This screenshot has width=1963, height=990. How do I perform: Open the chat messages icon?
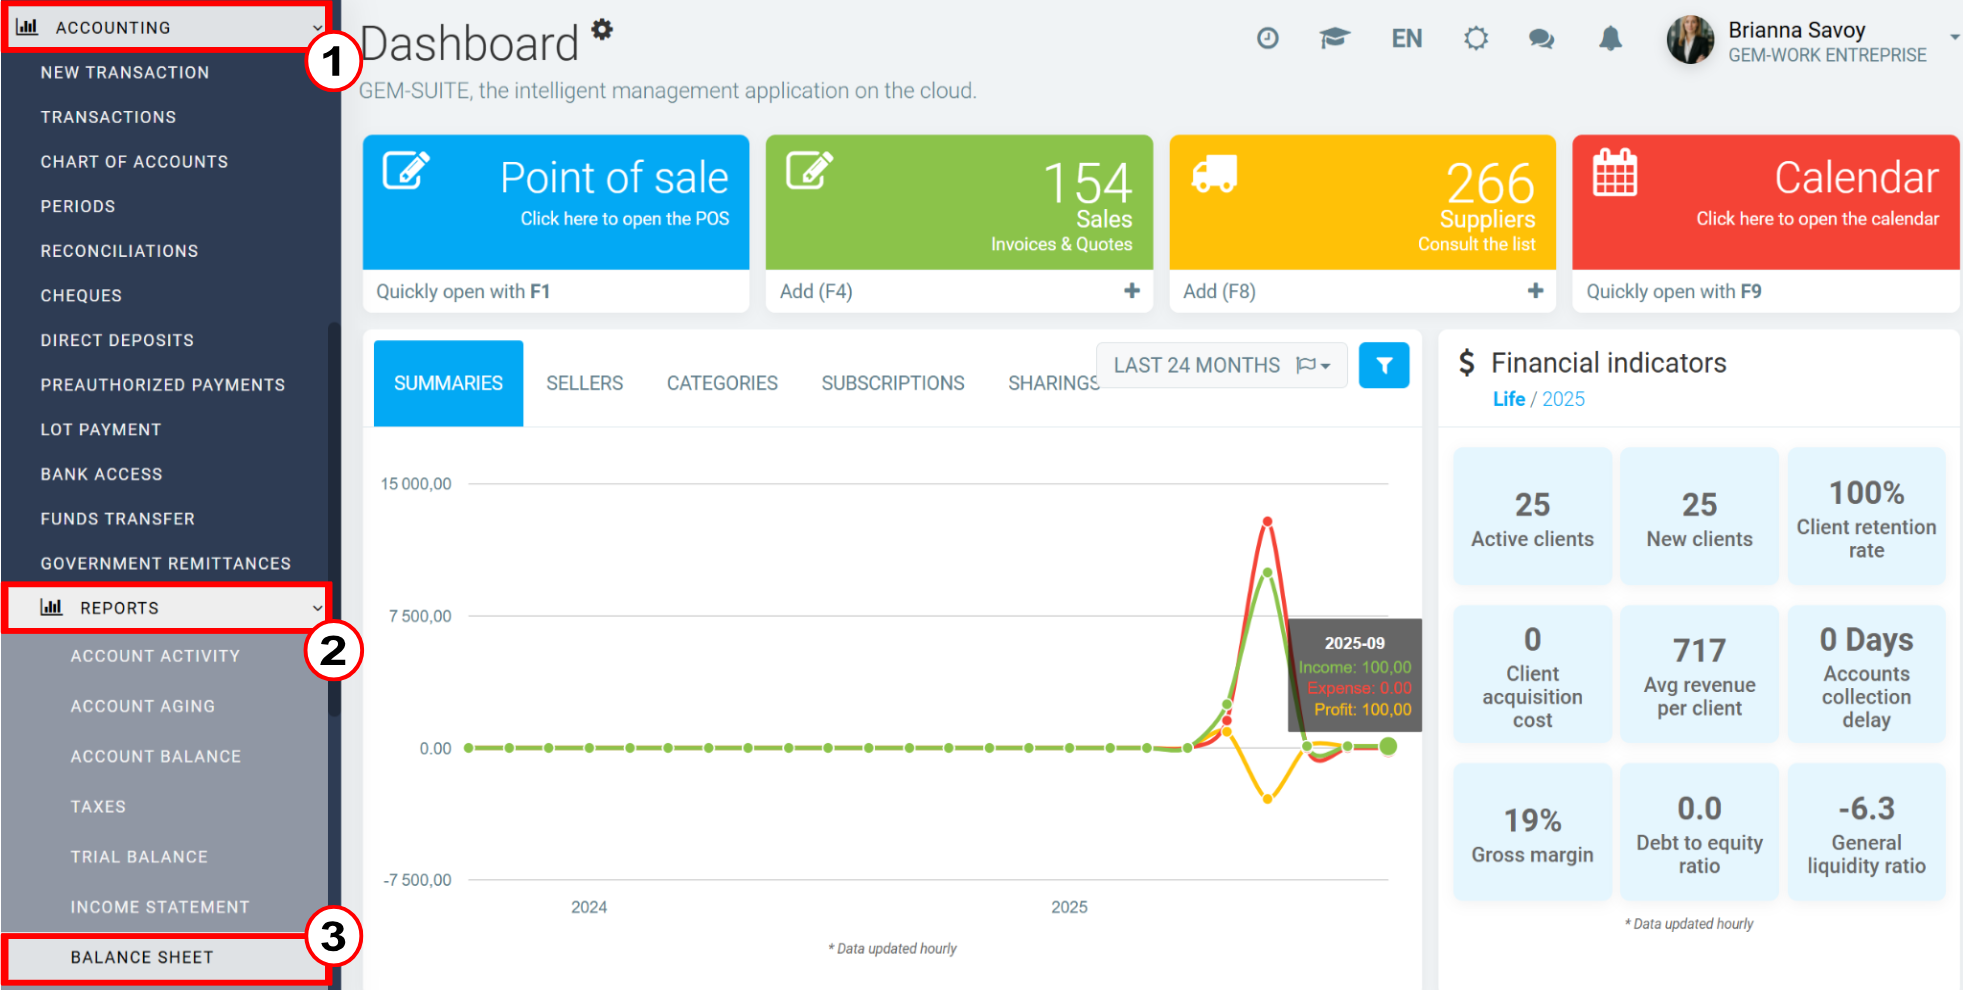coord(1541,39)
